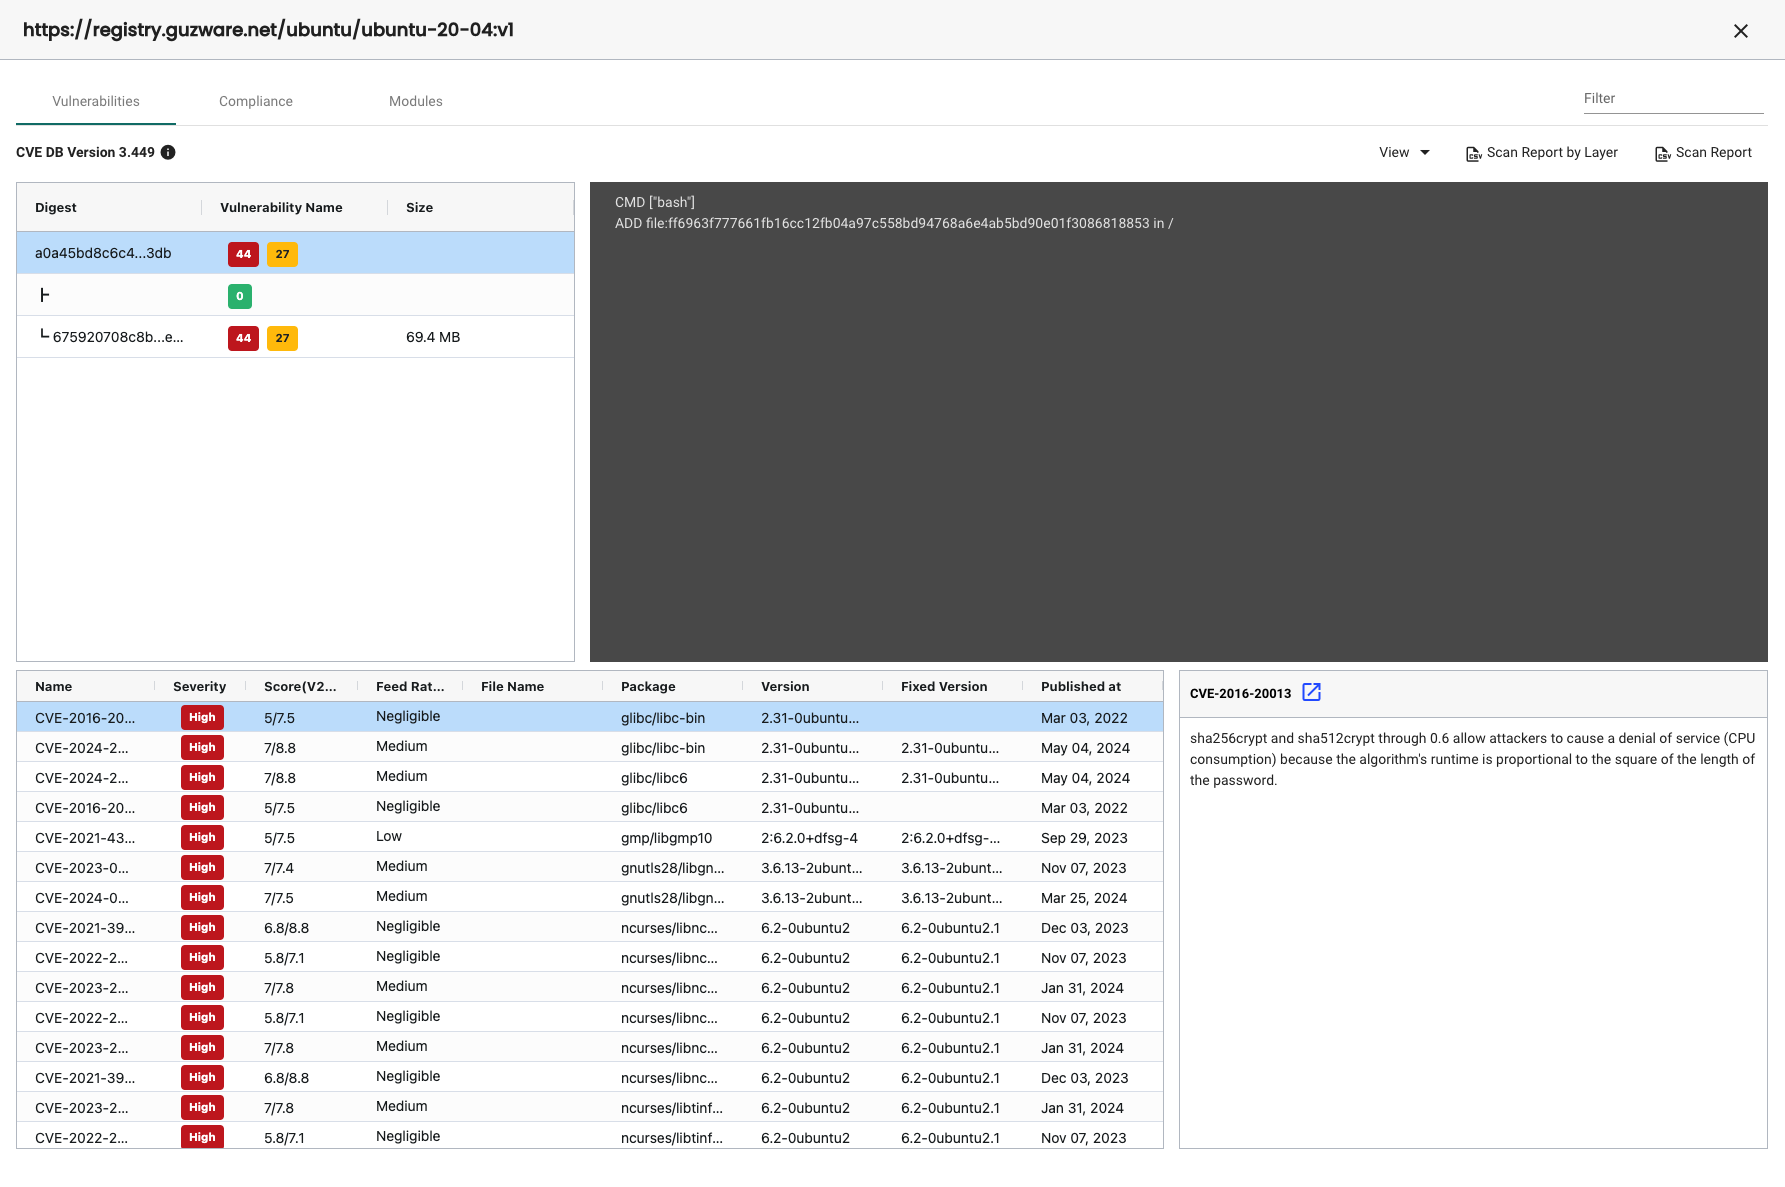The image size is (1785, 1187).
Task: Sort by Vulnerability Name column header
Action: pos(281,207)
